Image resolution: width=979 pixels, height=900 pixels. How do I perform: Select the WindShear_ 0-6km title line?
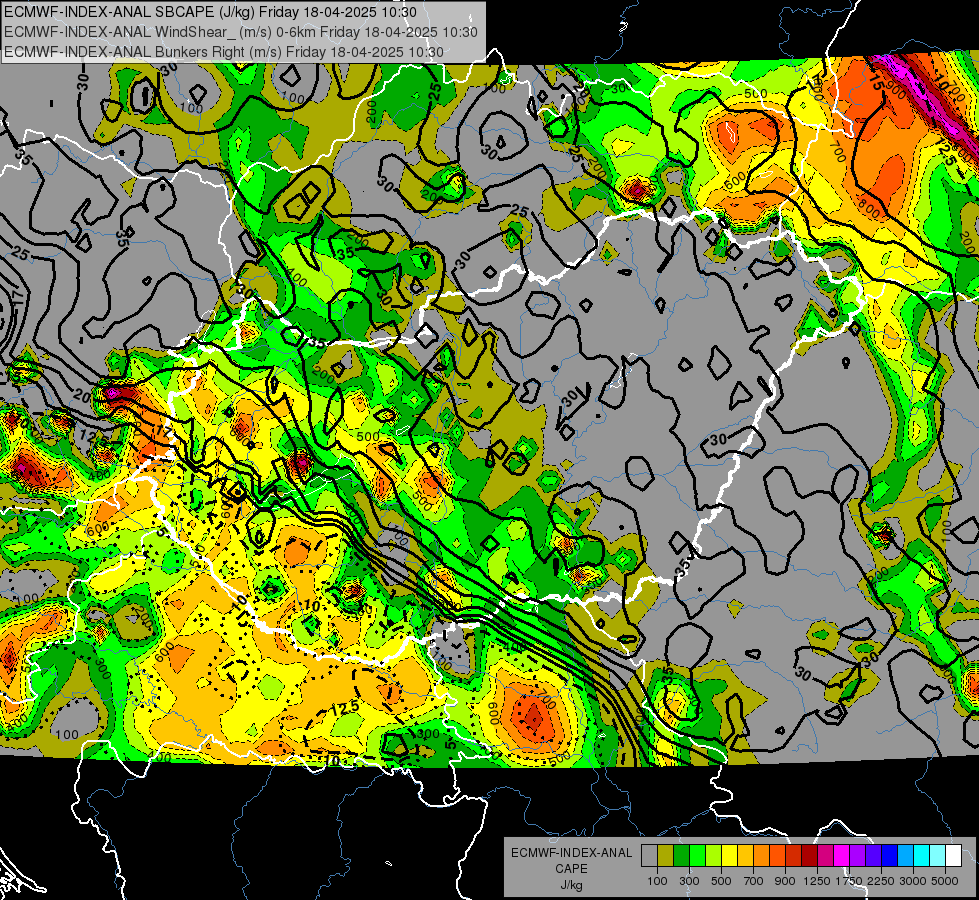(x=241, y=32)
